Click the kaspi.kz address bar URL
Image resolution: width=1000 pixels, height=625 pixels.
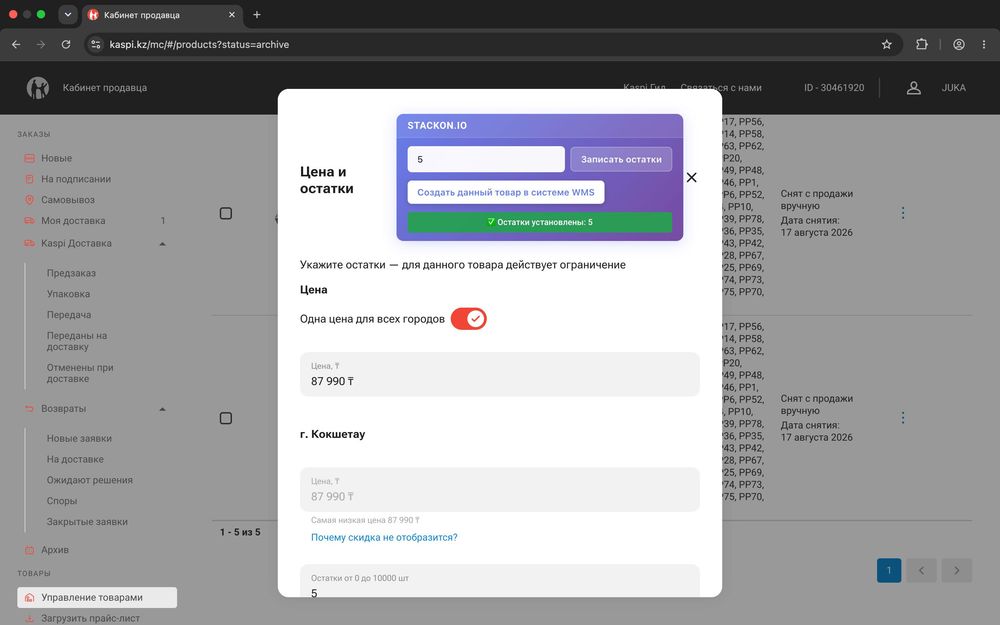pyautogui.click(x=199, y=45)
